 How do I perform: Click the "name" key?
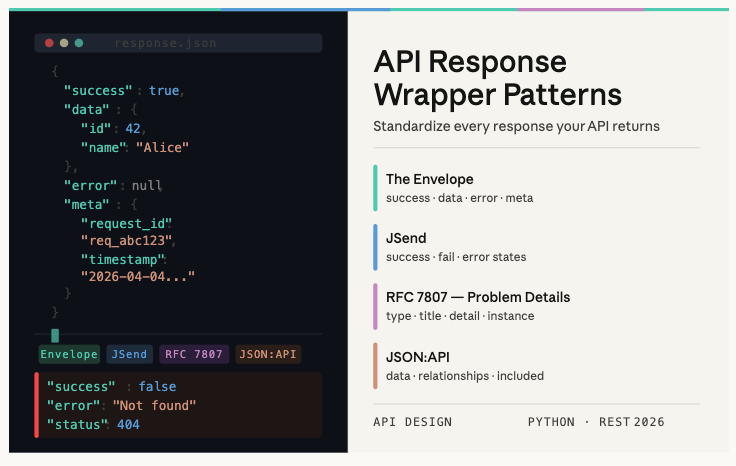pos(103,147)
